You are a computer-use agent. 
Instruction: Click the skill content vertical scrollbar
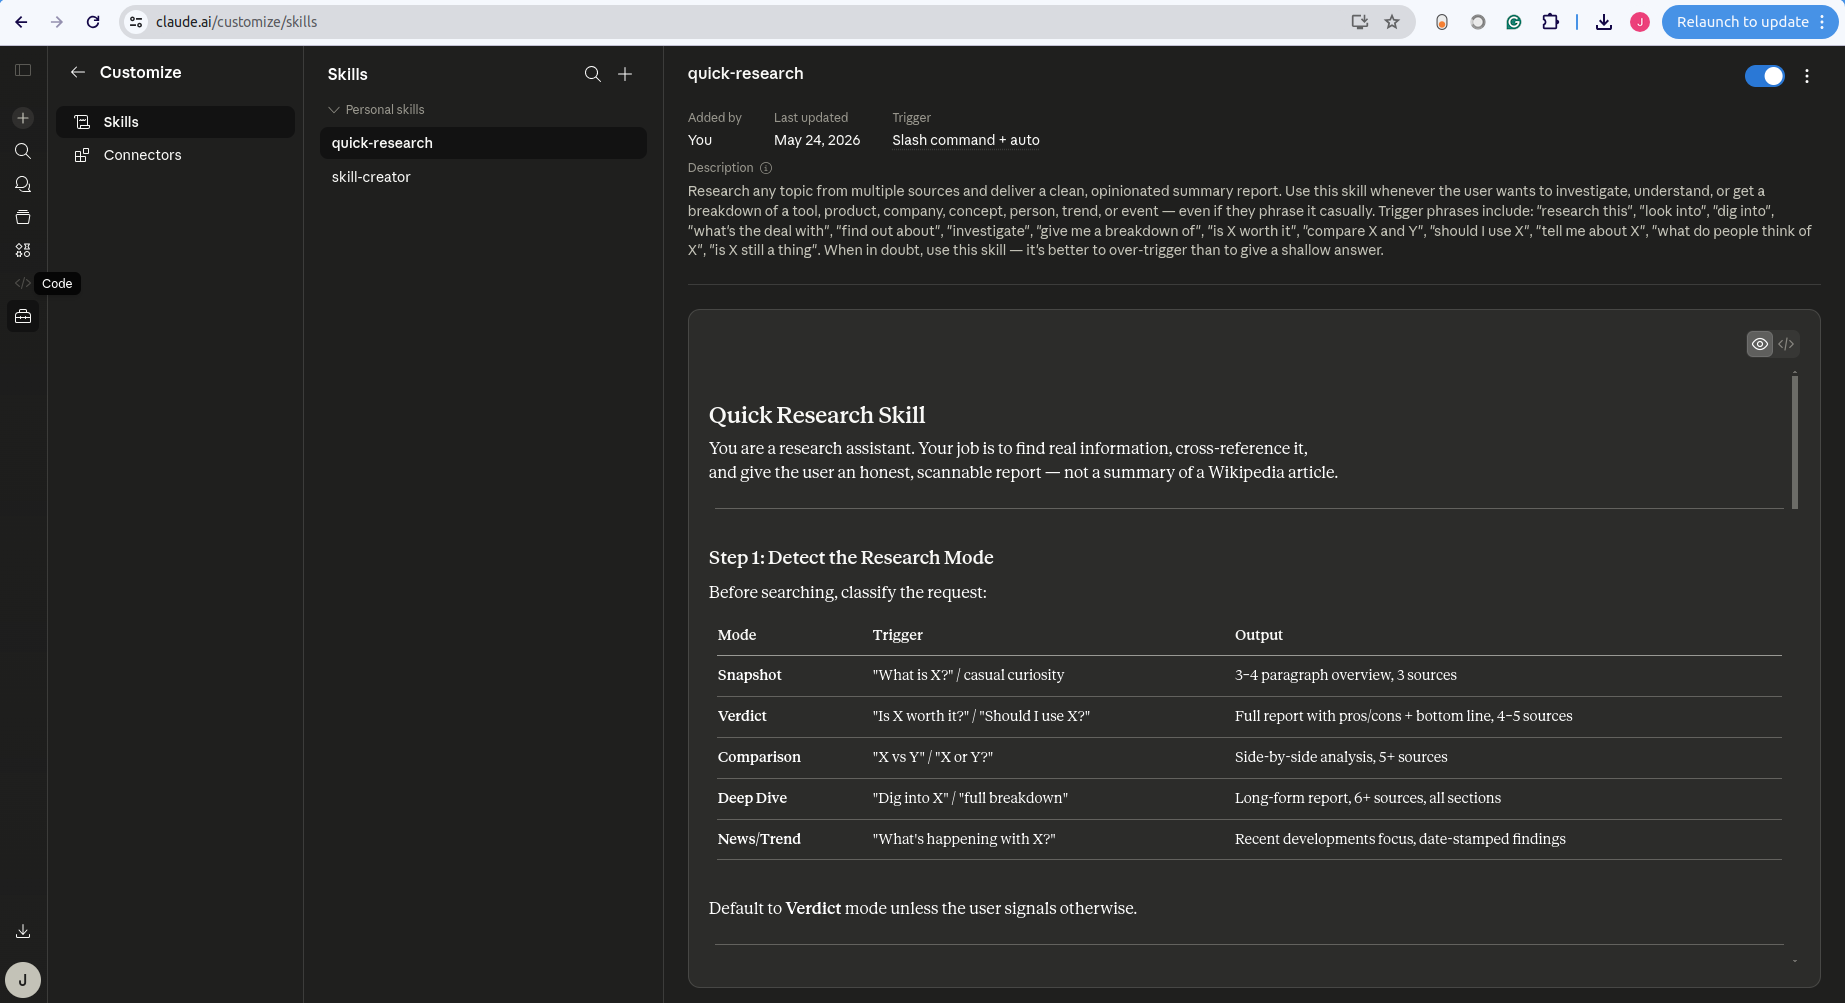coord(1795,441)
